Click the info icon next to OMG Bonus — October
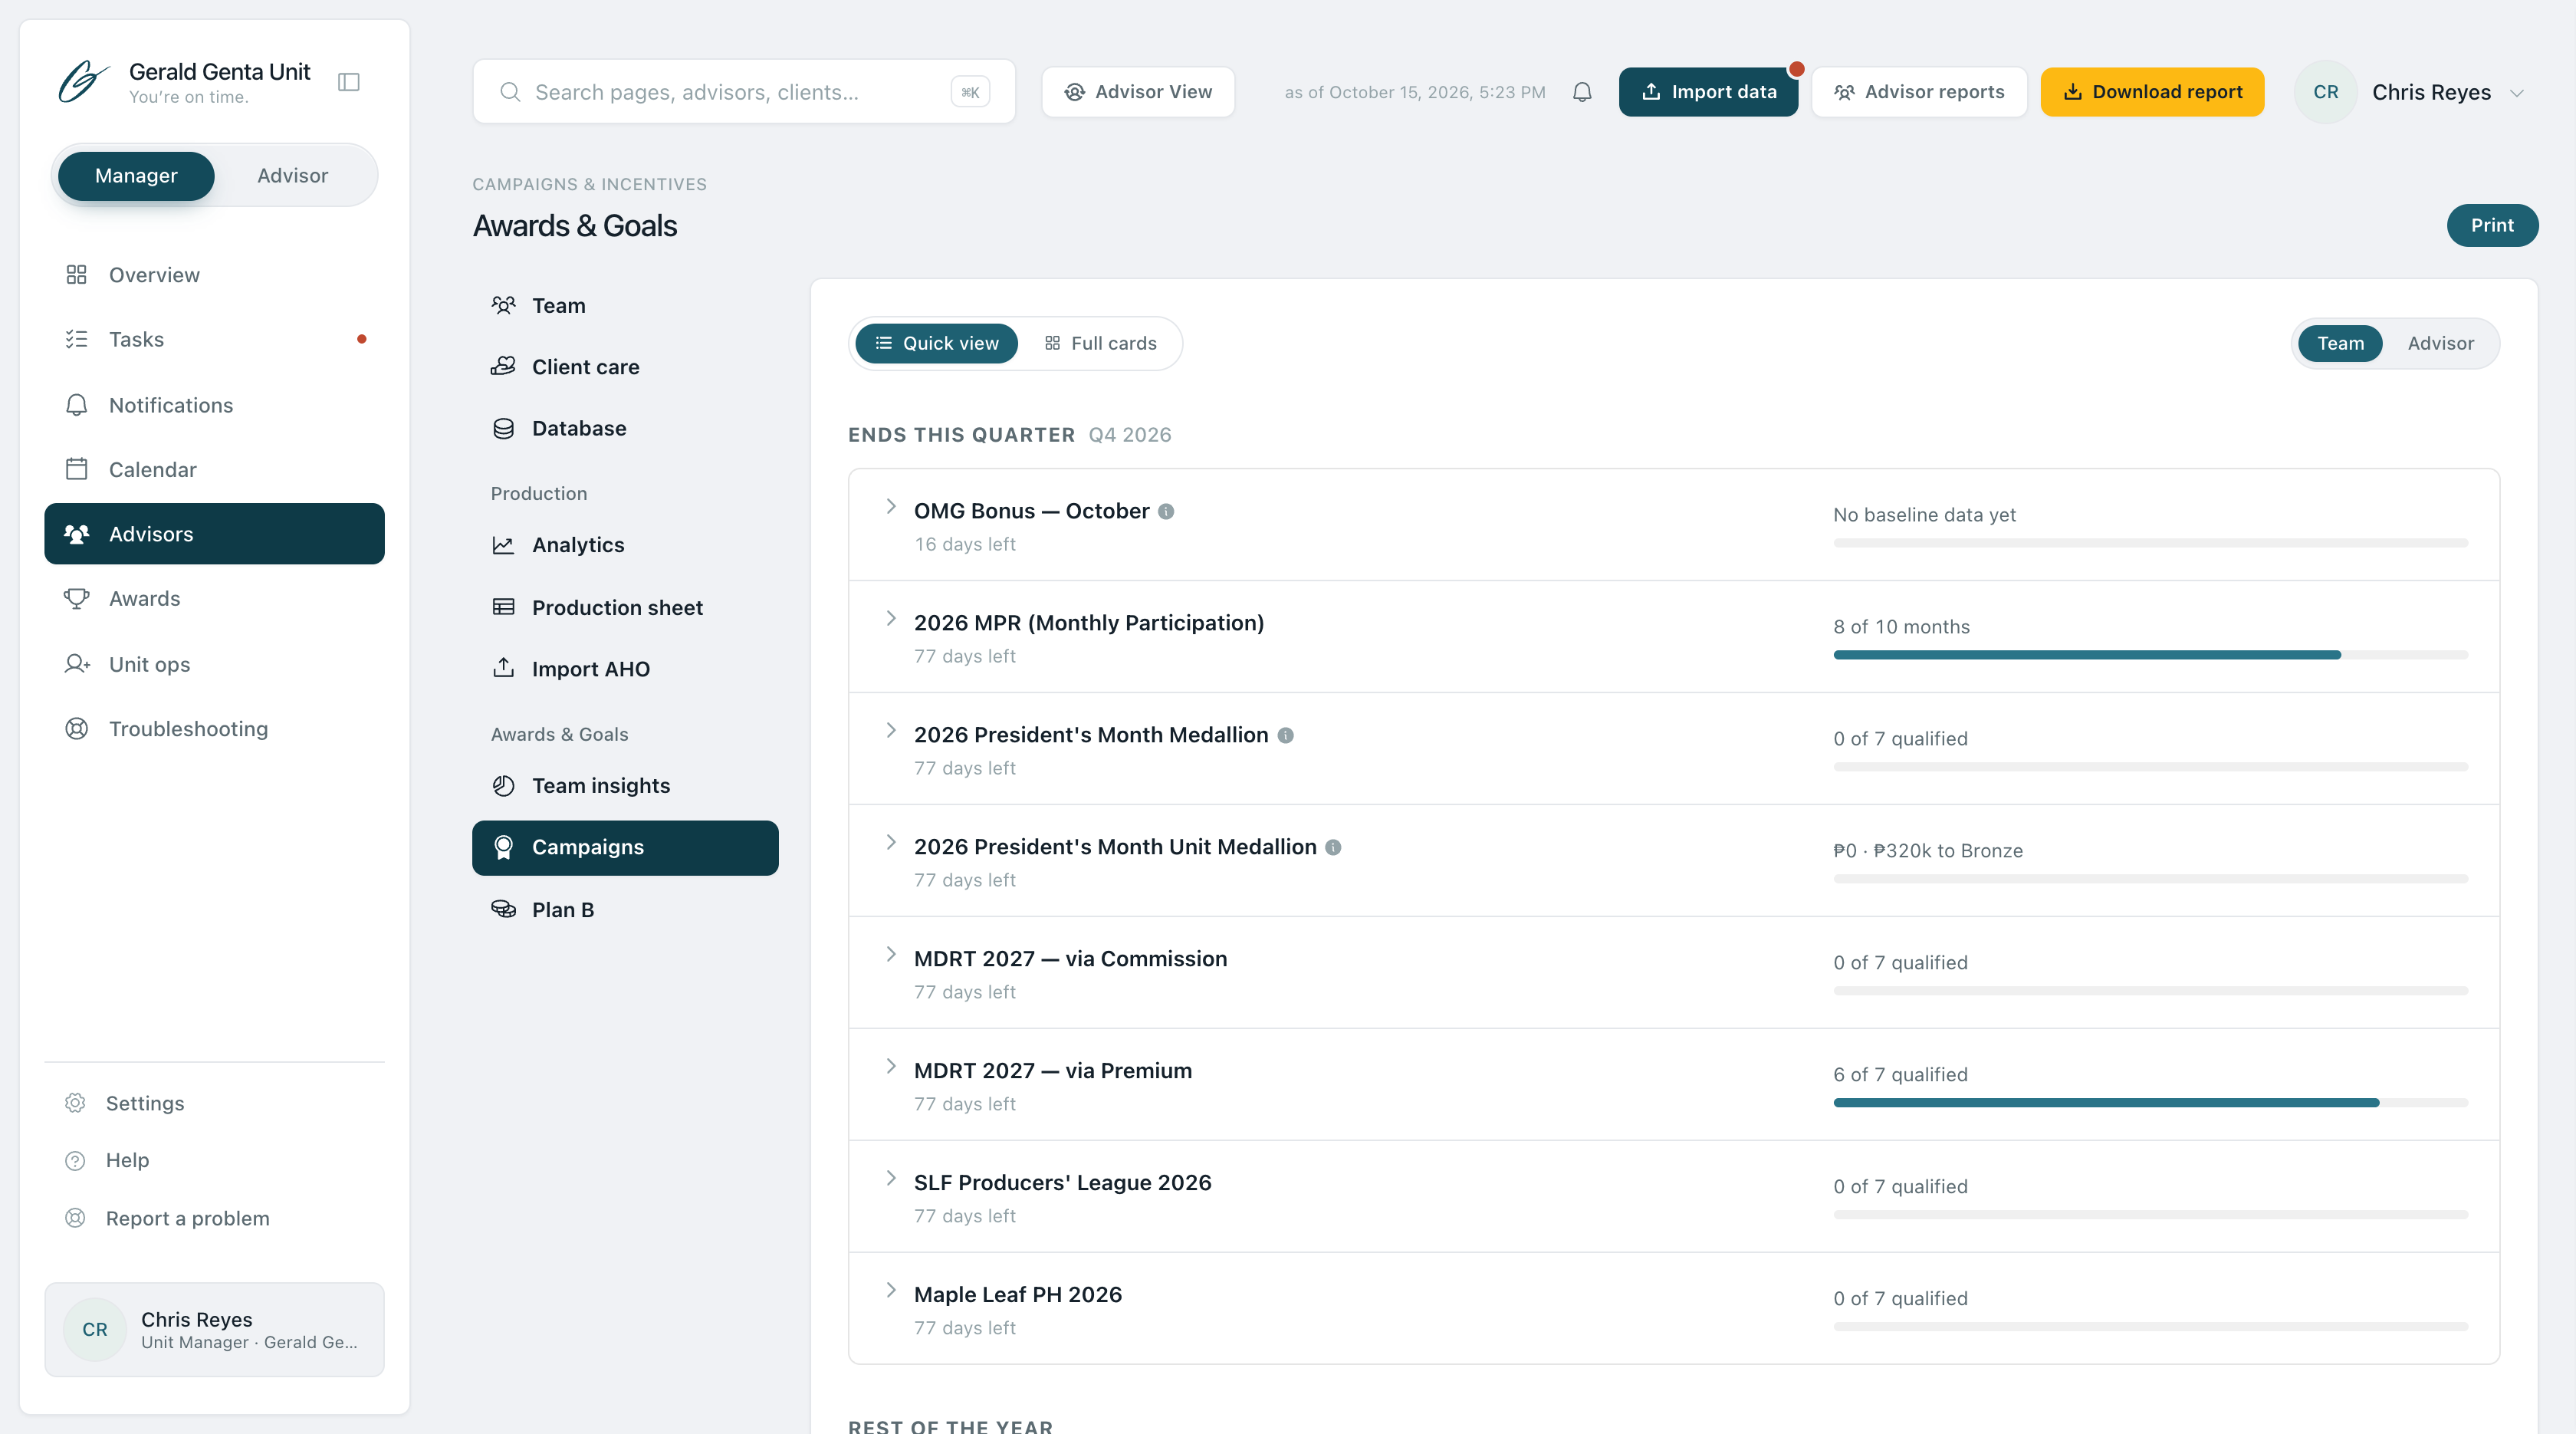The height and width of the screenshot is (1434, 2576). point(1166,511)
